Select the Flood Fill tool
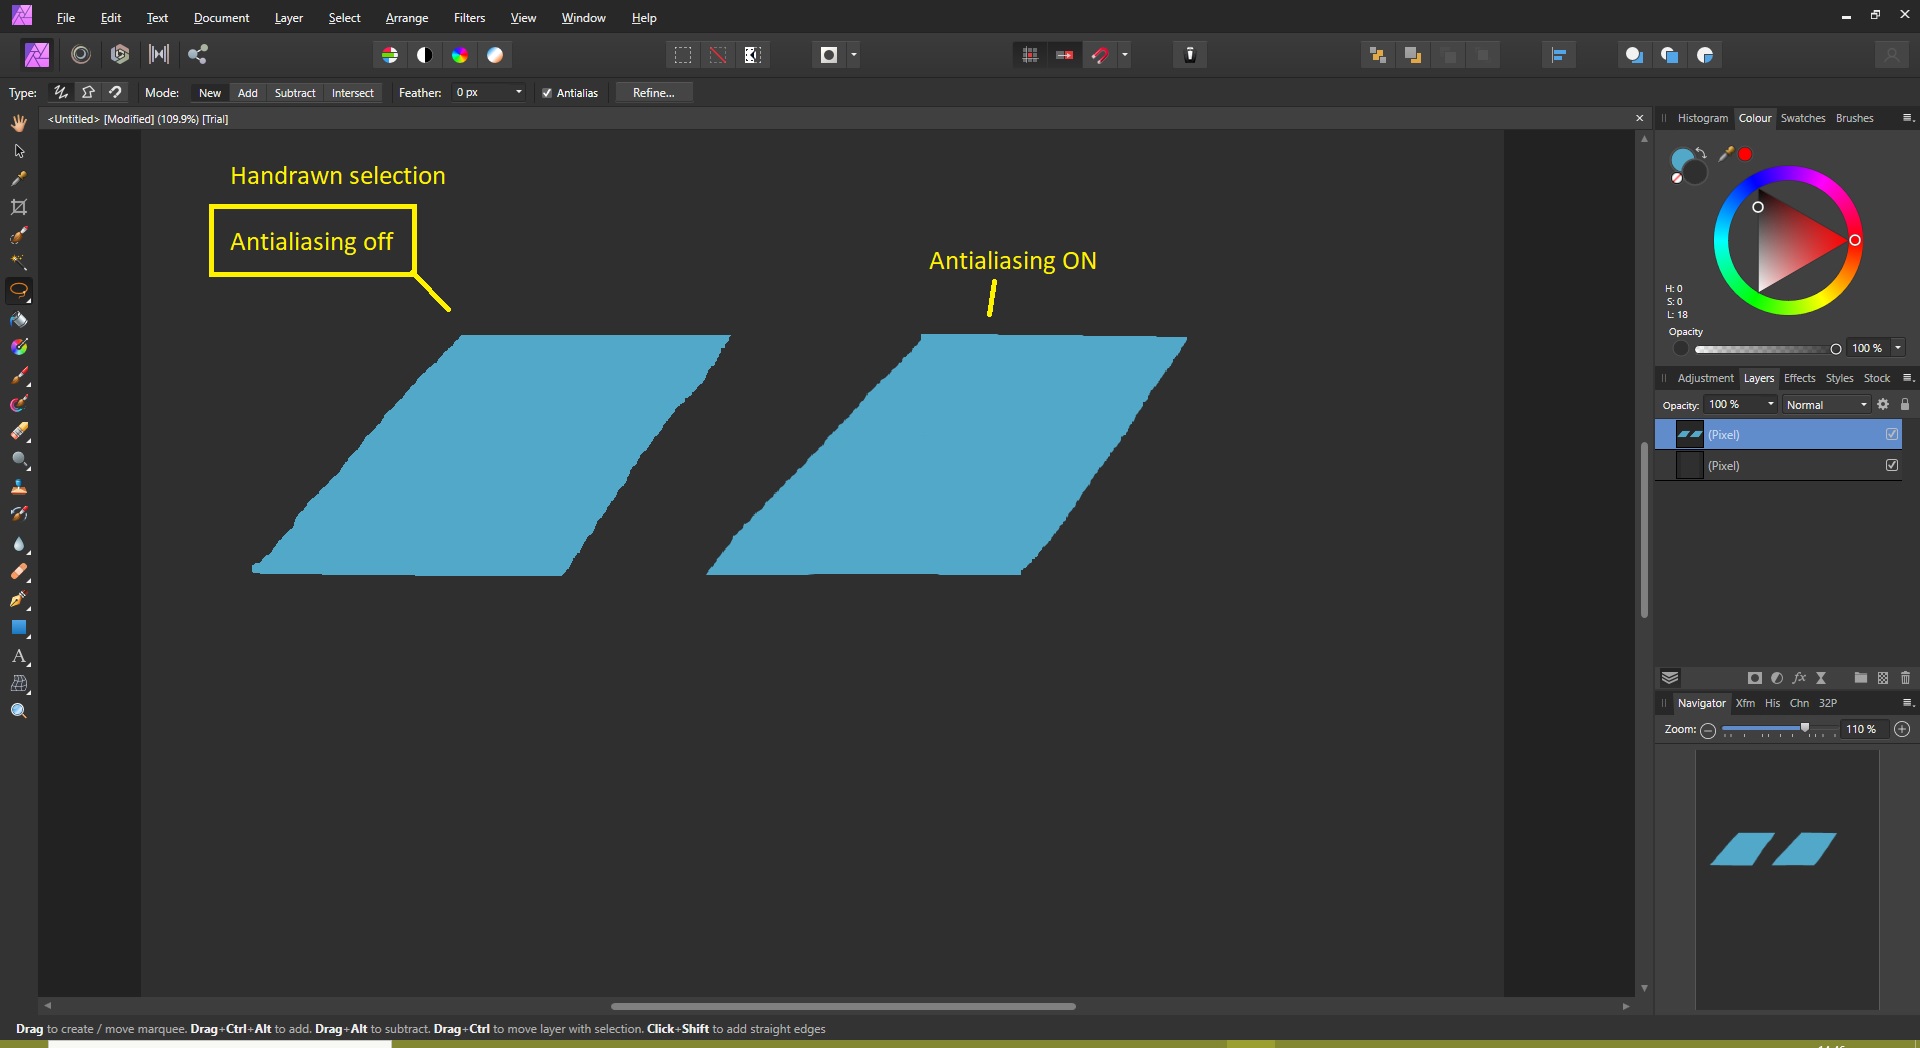Viewport: 1920px width, 1048px height. pos(19,320)
